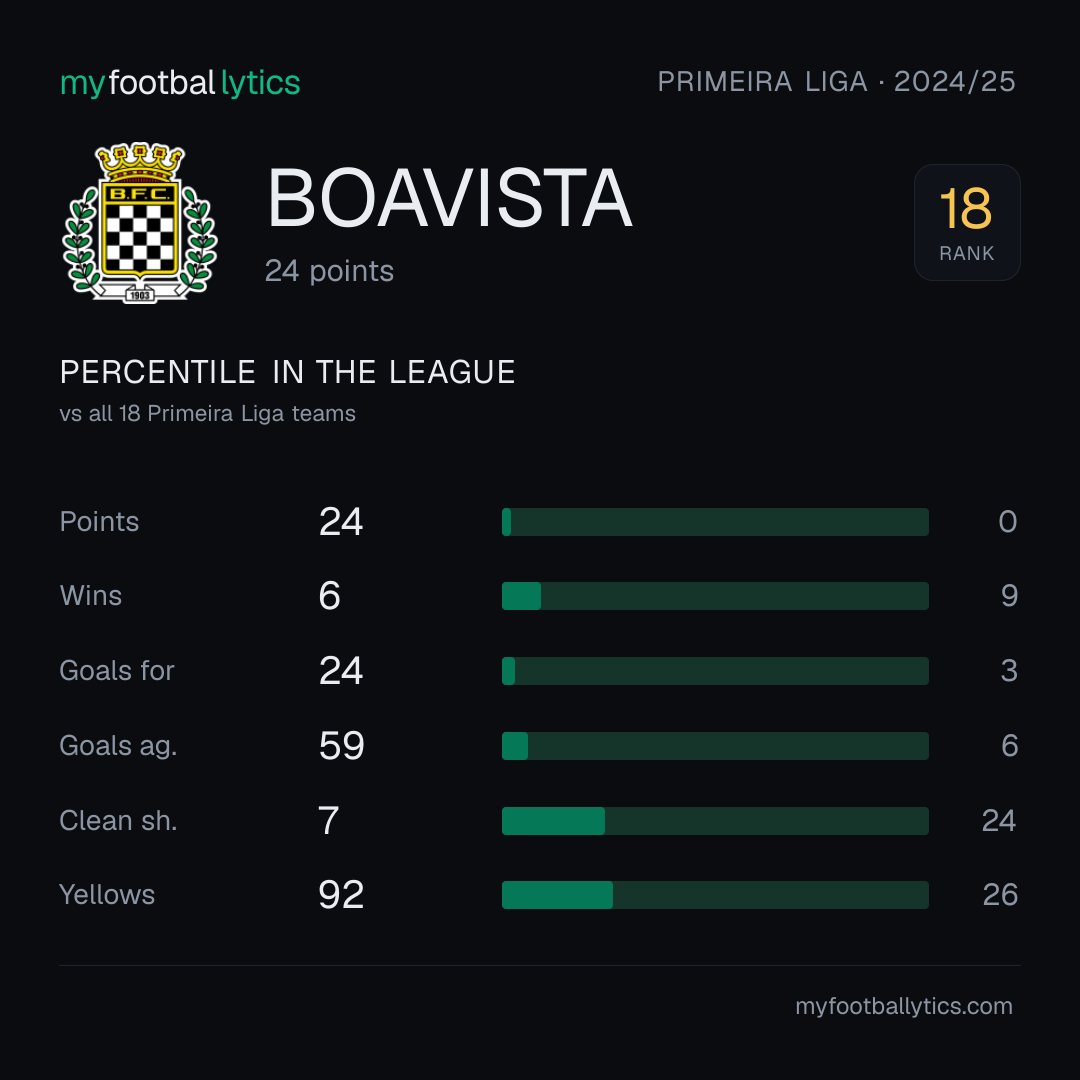
Task: Select the Wins value 6
Action: pos(329,596)
